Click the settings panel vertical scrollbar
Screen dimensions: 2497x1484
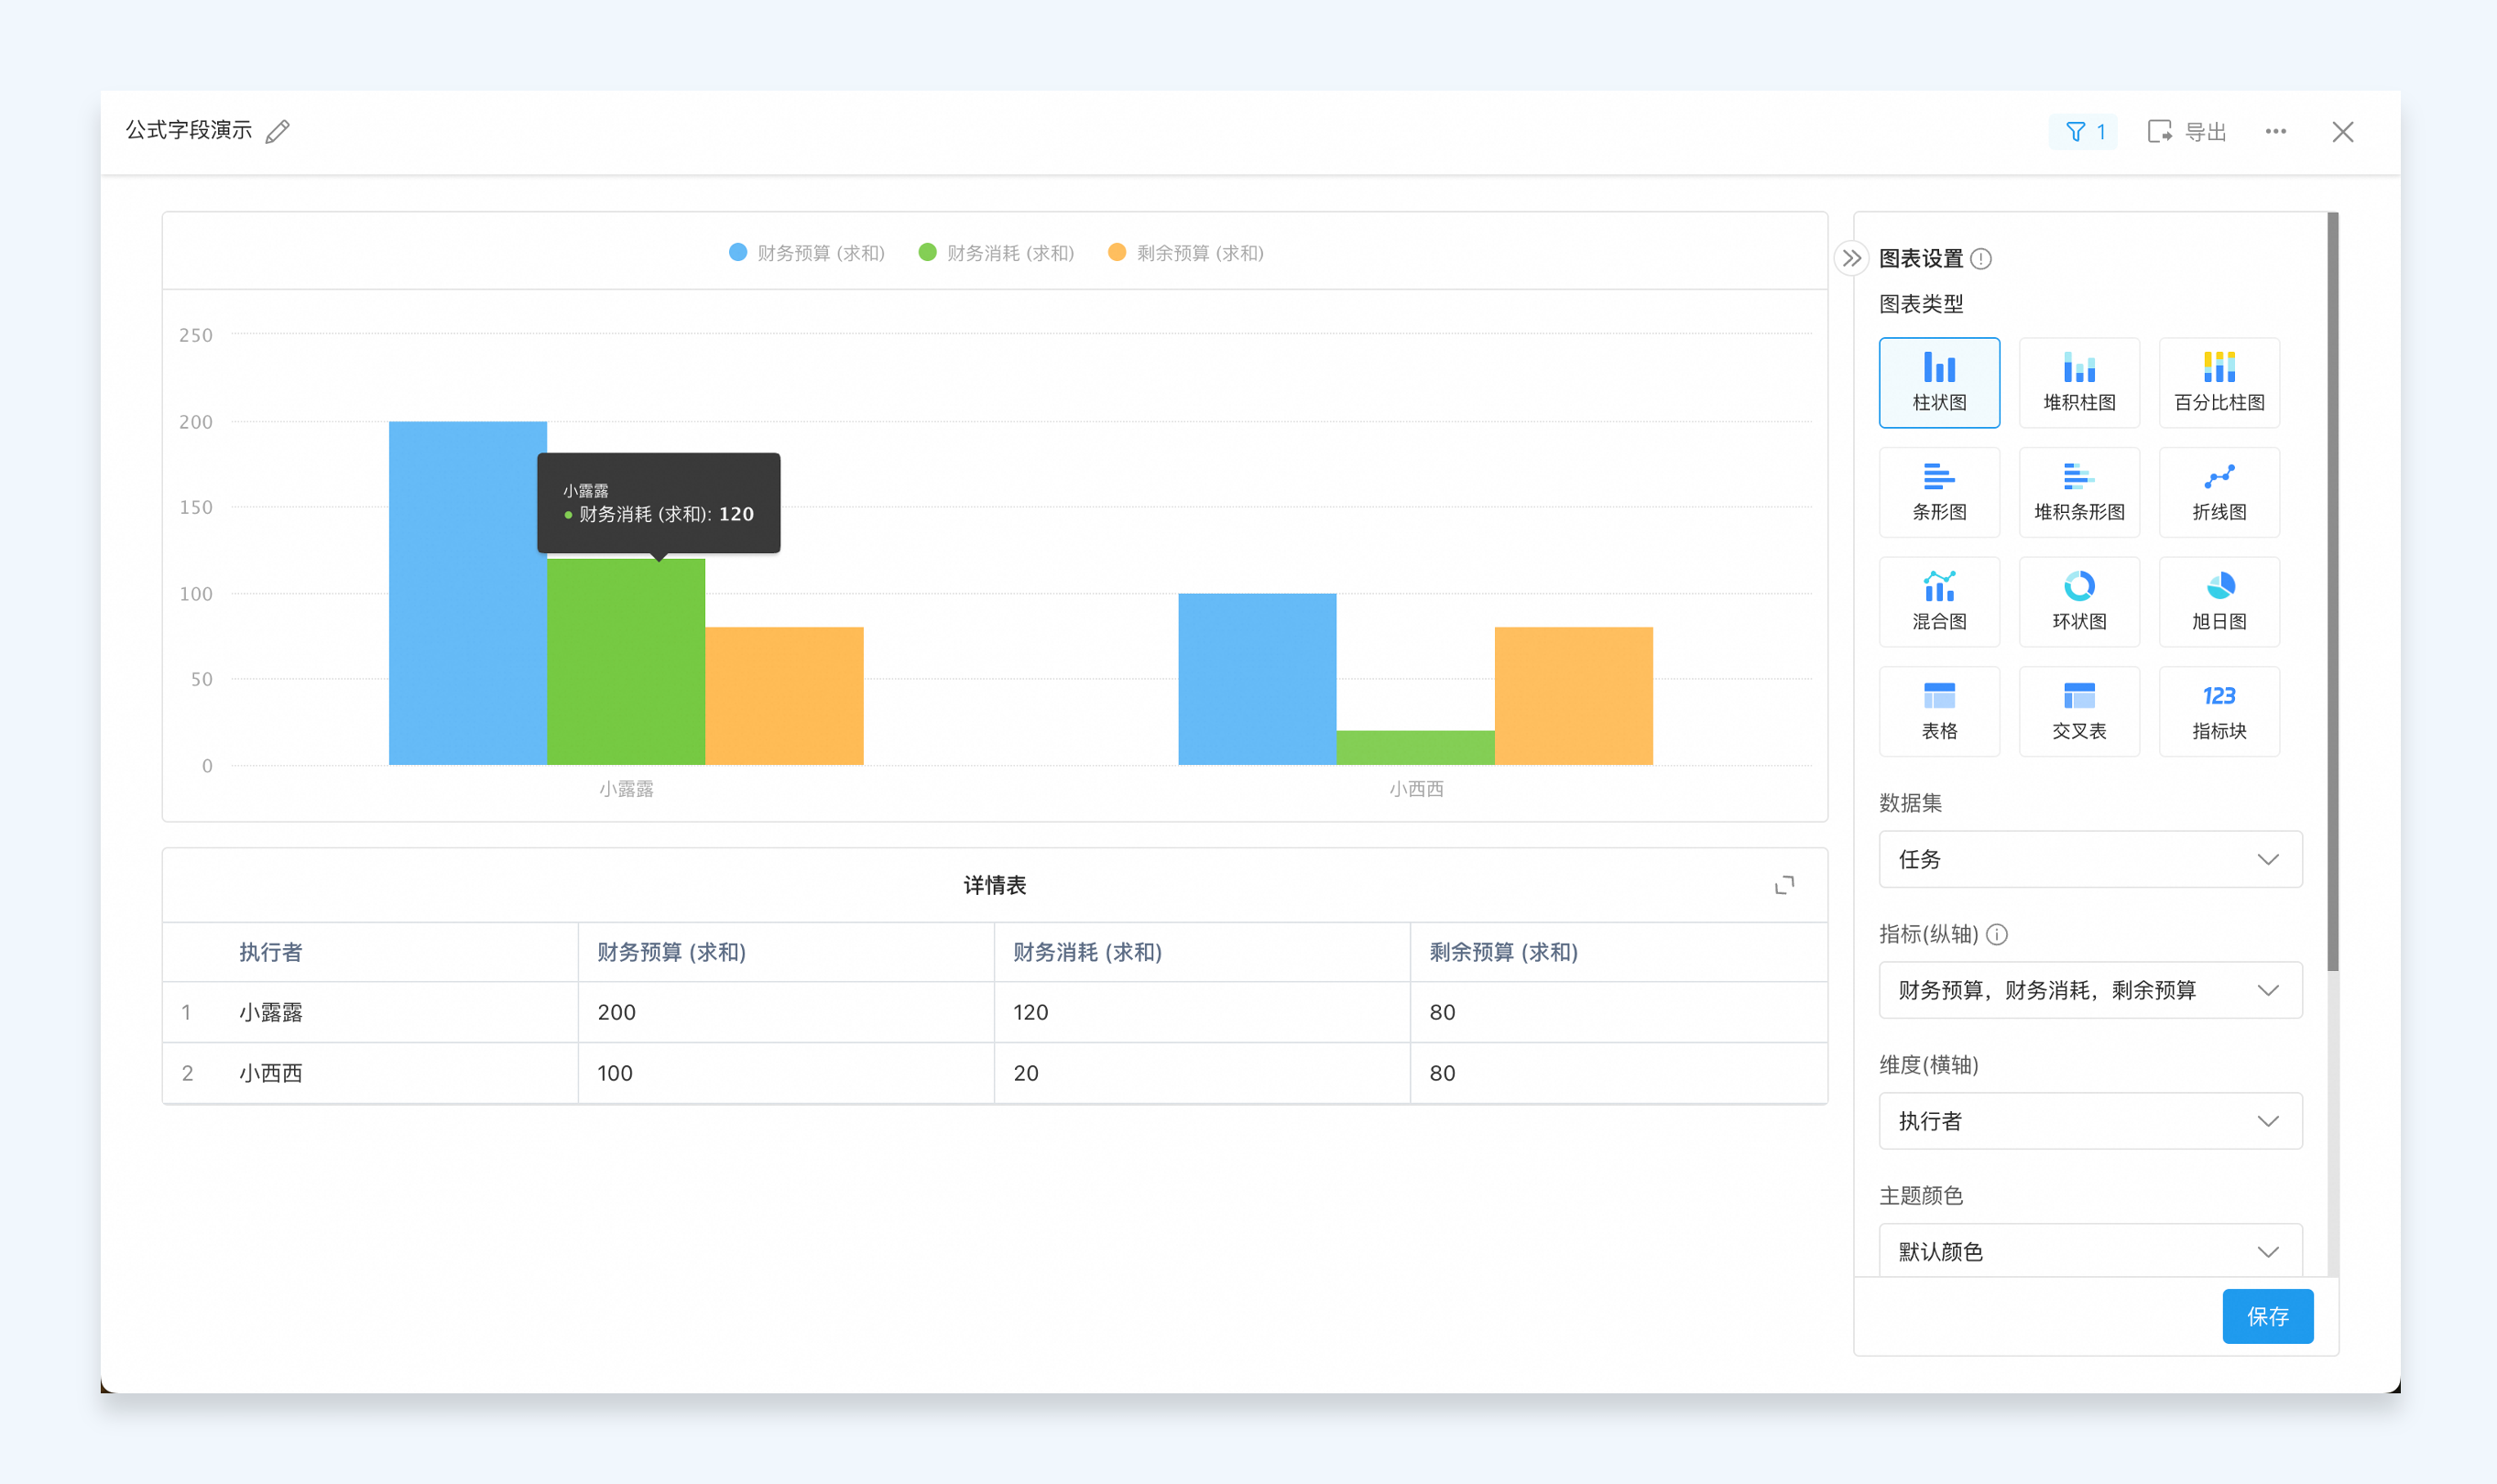(2333, 591)
